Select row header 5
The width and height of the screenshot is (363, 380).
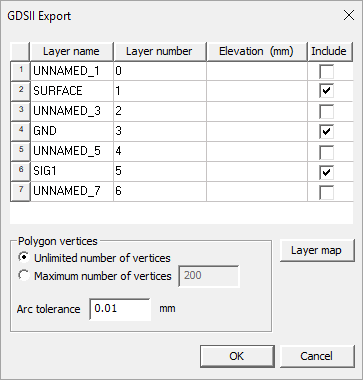20,151
